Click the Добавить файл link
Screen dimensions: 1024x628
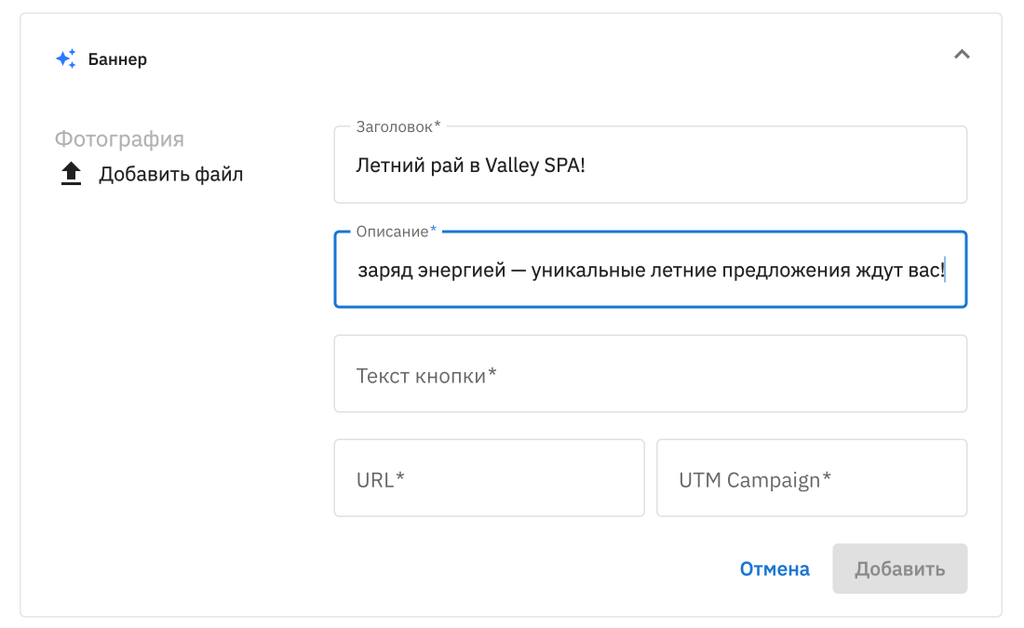click(x=170, y=175)
